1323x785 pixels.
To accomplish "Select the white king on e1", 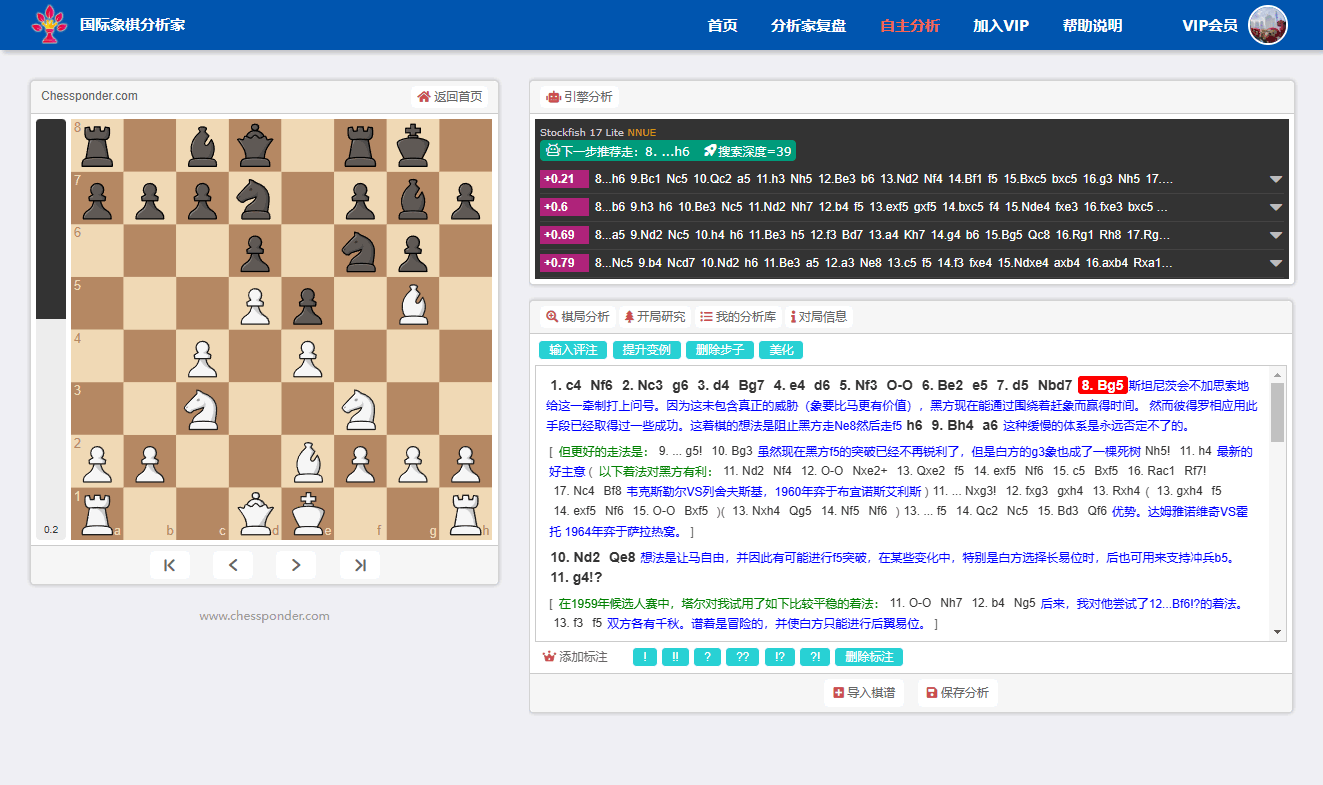I will (308, 513).
